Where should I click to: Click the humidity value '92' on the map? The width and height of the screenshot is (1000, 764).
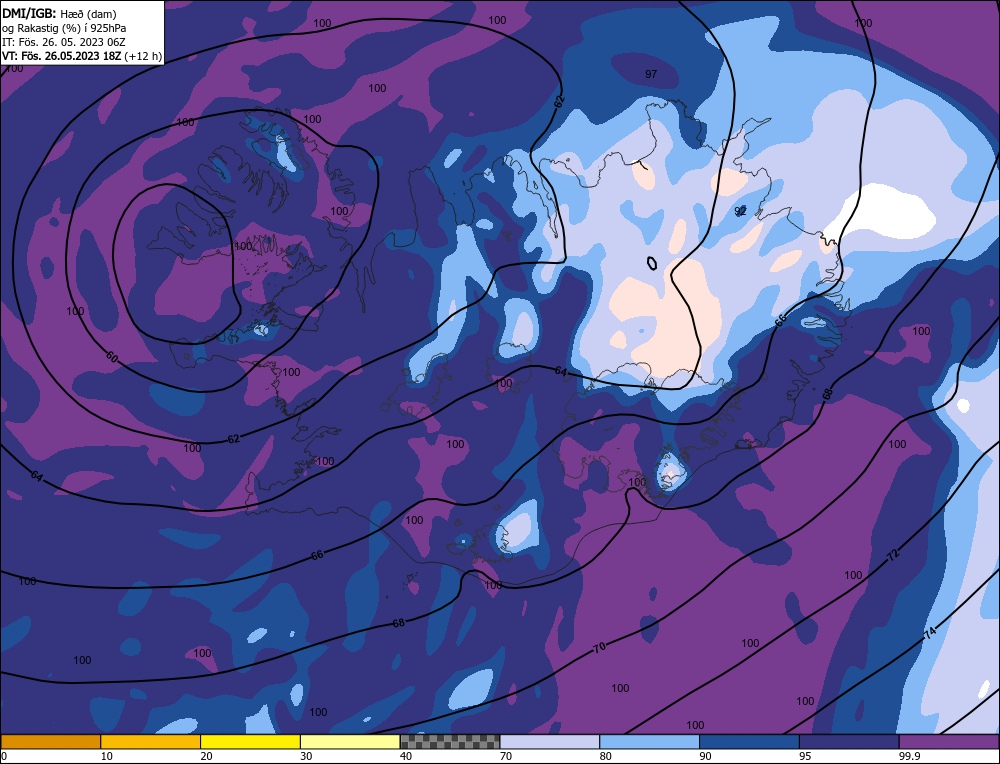[740, 210]
